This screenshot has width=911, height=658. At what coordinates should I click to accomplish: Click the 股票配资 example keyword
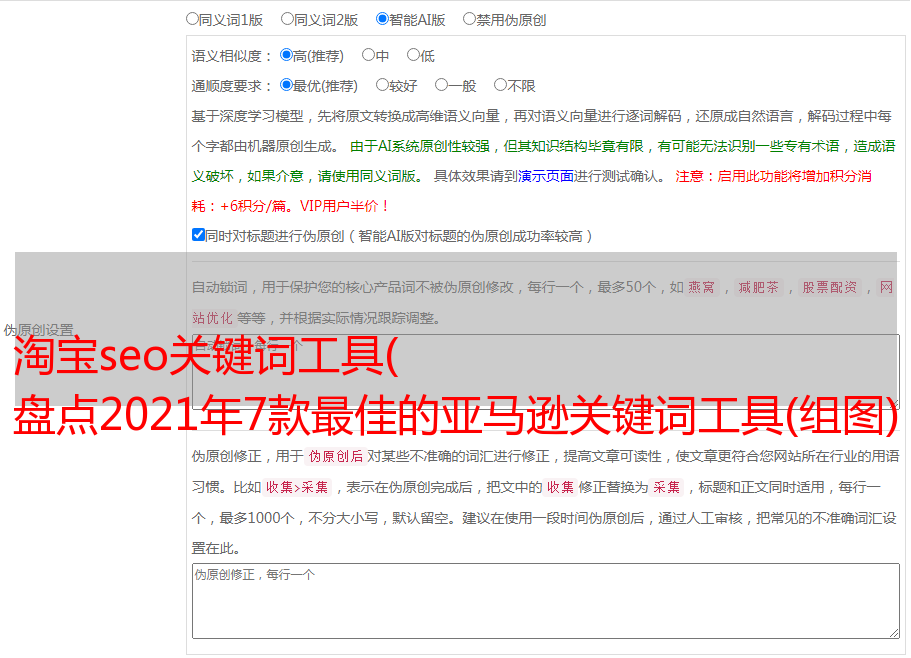(829, 287)
